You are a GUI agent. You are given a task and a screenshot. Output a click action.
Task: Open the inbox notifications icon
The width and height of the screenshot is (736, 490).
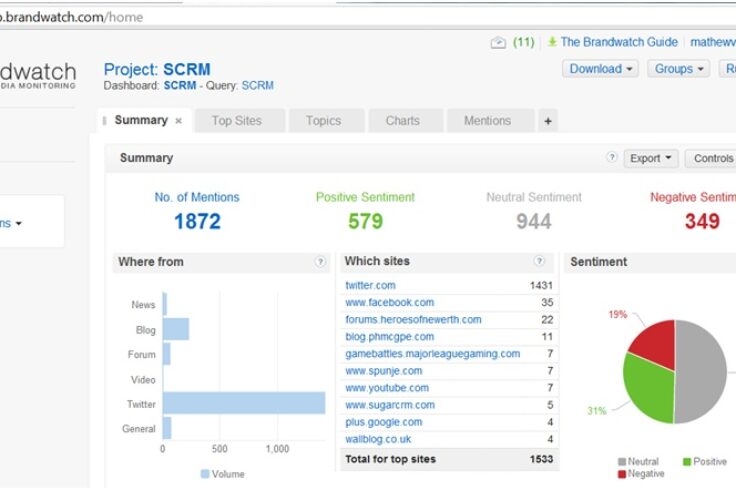click(x=498, y=43)
